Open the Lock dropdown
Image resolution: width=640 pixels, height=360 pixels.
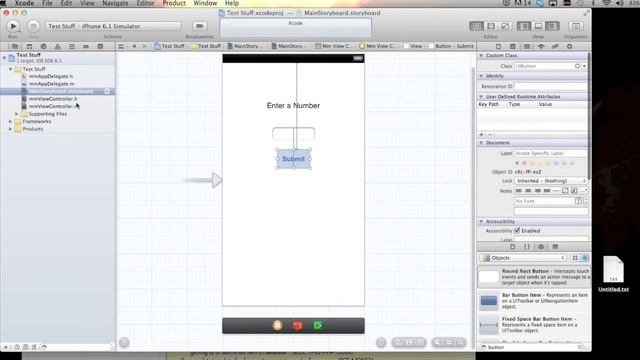click(551, 181)
